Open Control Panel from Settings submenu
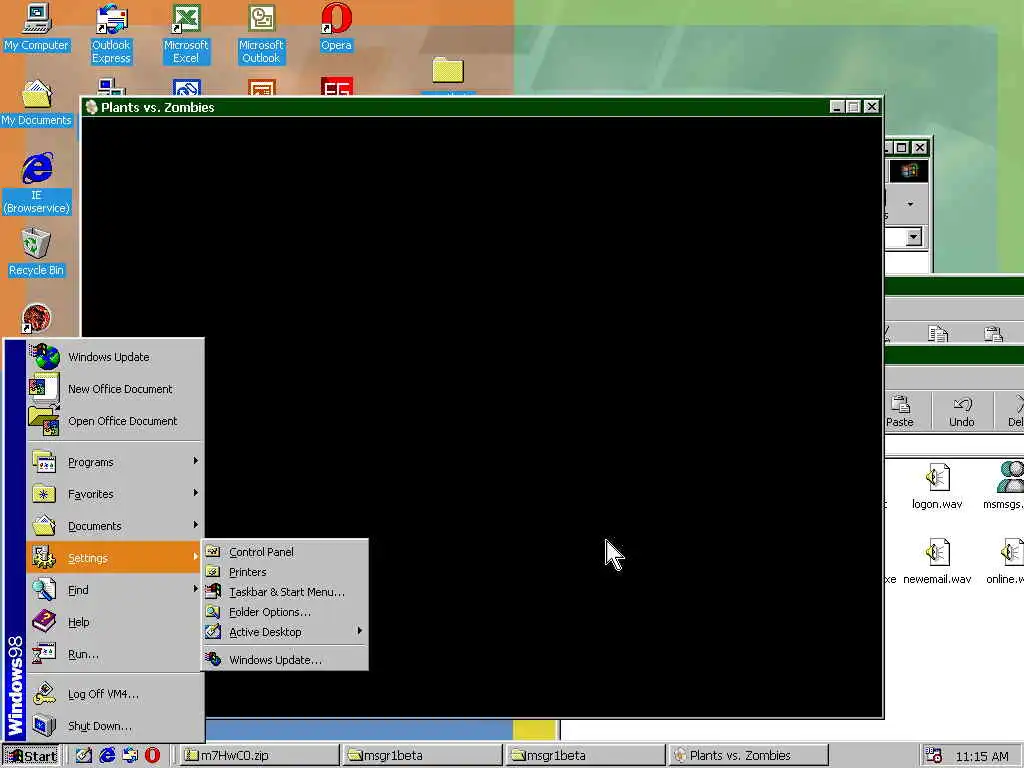 (x=285, y=552)
